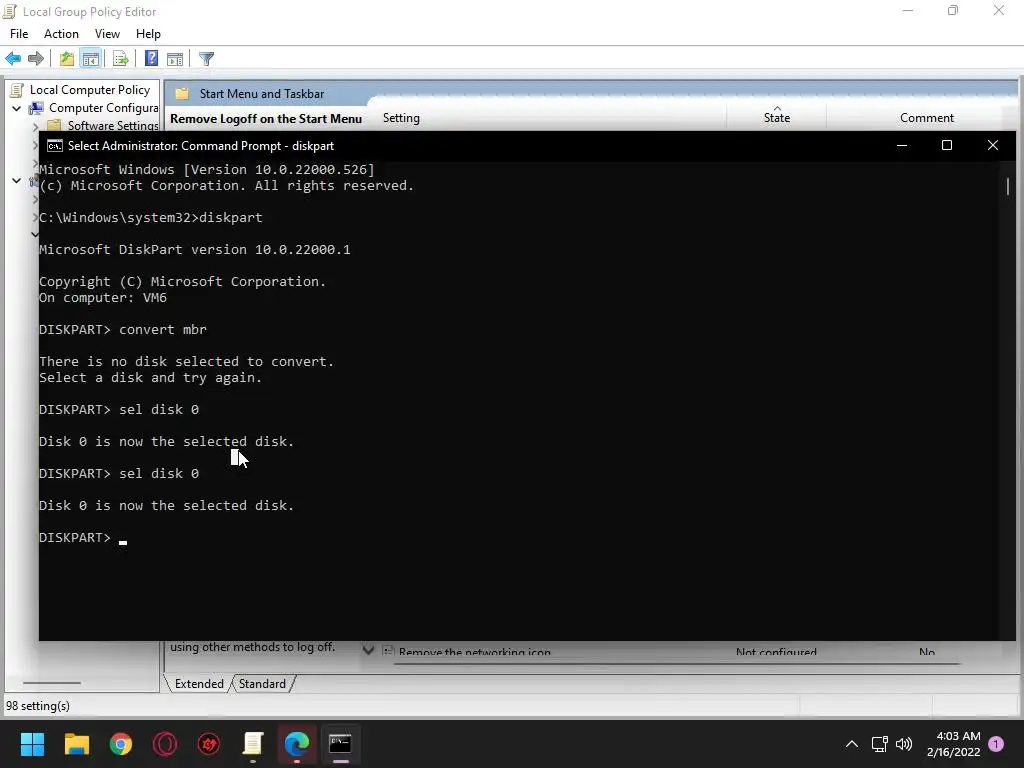Open the clock showing 4:03 AM
1024x768 pixels.
[x=953, y=744]
